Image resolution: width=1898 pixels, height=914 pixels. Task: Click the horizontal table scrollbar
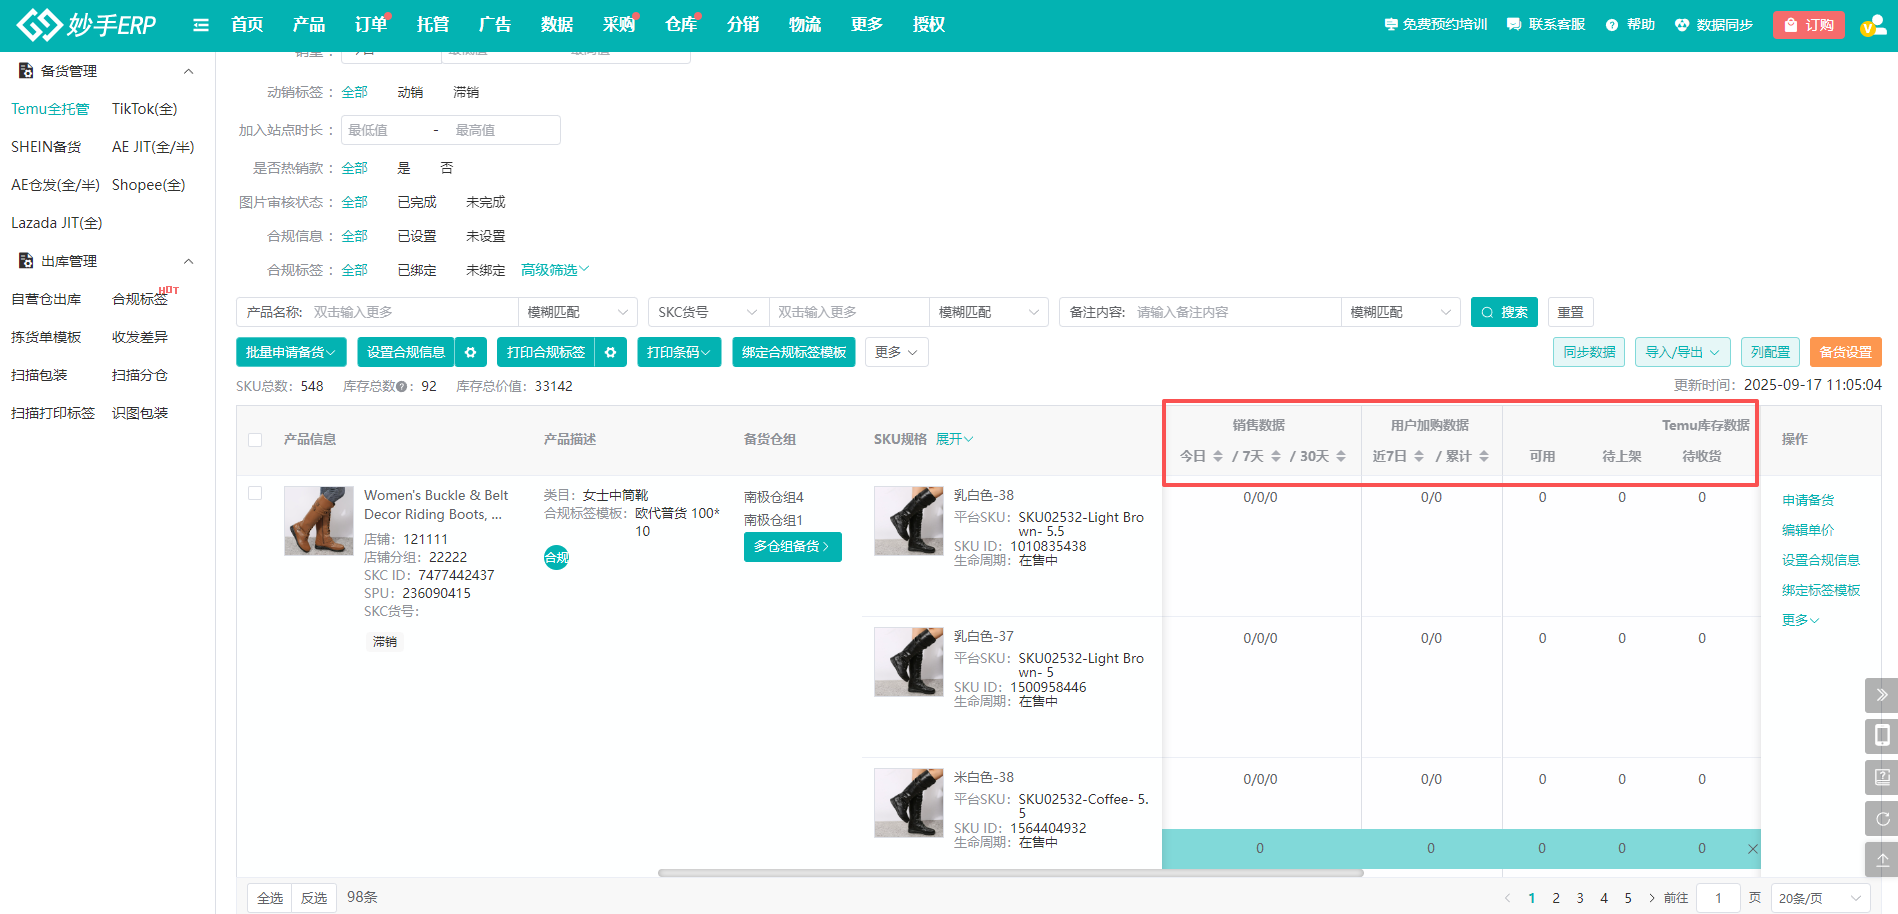1010,873
